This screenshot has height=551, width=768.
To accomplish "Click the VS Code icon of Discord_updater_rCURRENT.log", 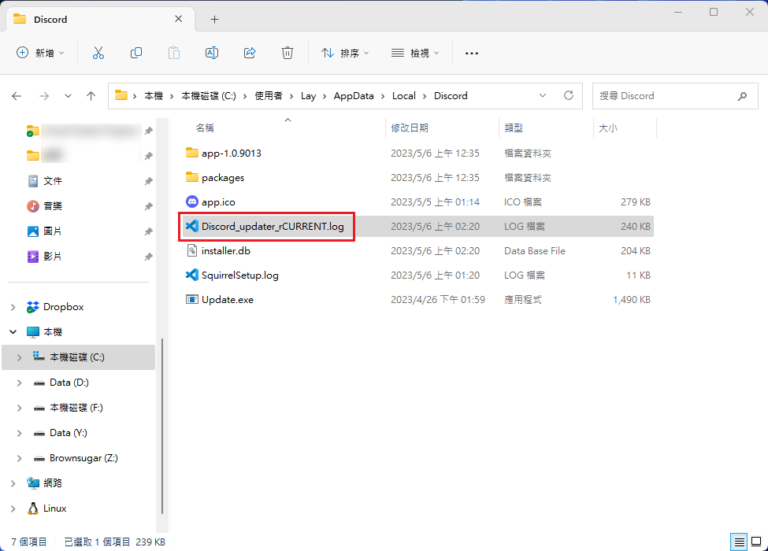I will coord(192,226).
